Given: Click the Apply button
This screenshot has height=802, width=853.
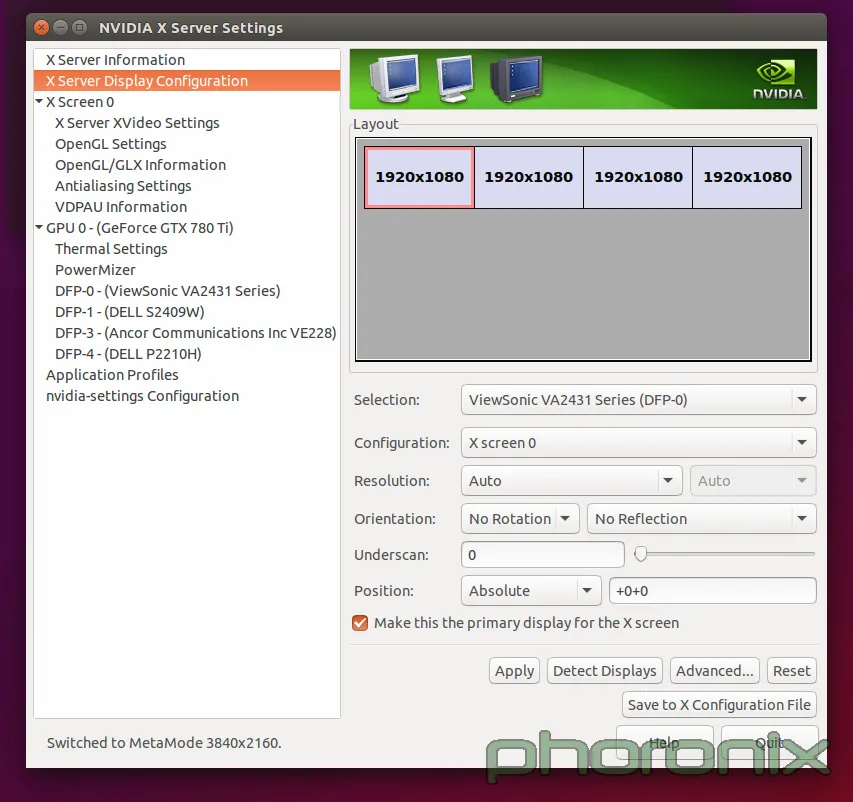Looking at the screenshot, I should click(x=514, y=671).
